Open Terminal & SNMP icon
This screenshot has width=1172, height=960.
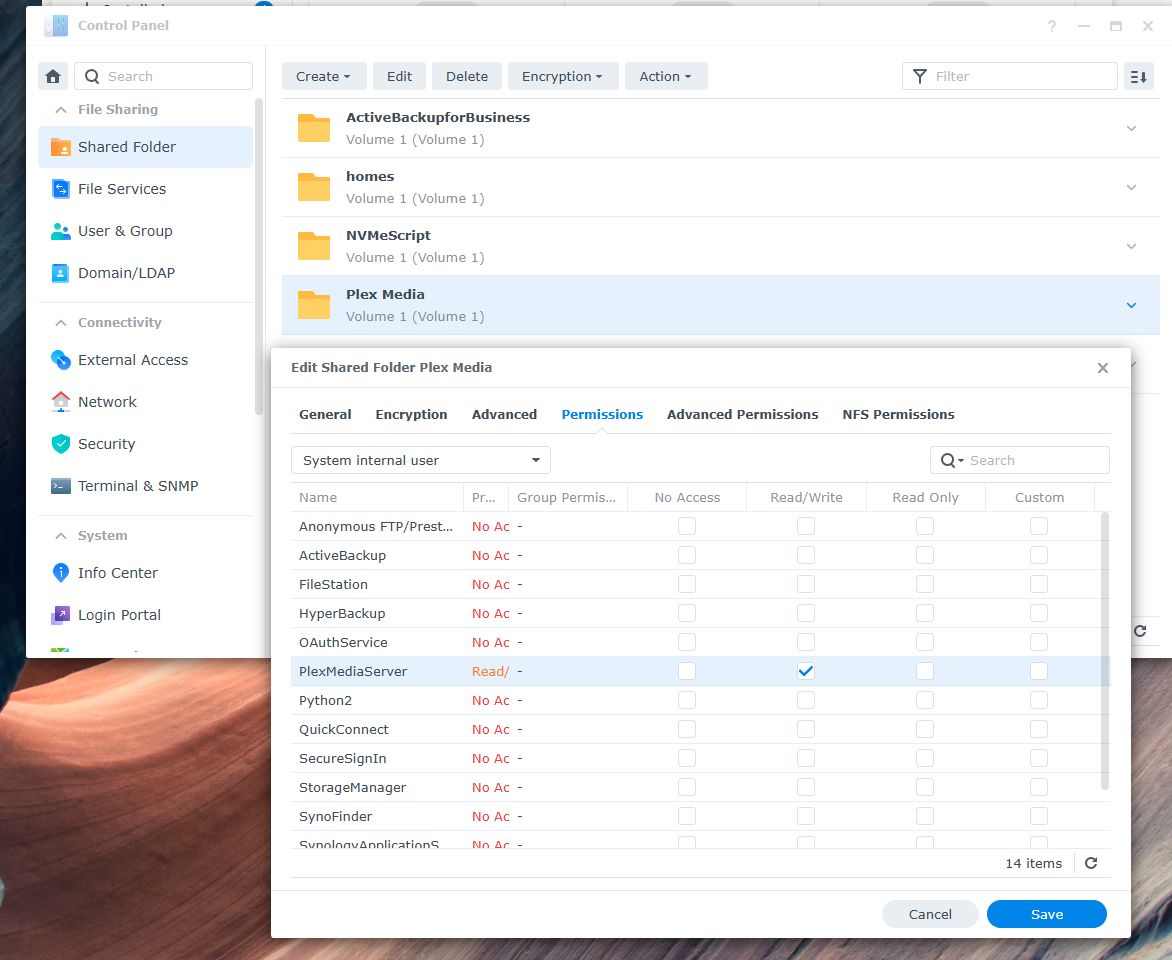pos(61,486)
